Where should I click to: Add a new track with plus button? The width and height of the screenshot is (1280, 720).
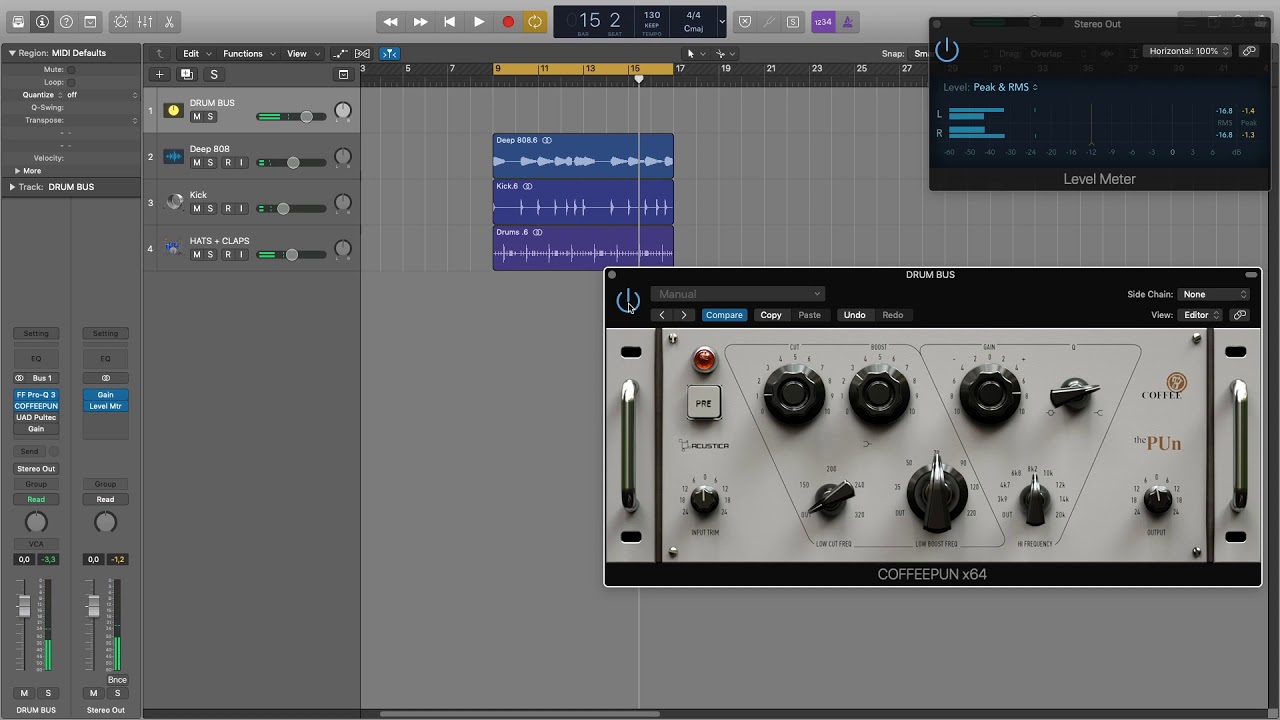click(x=159, y=74)
